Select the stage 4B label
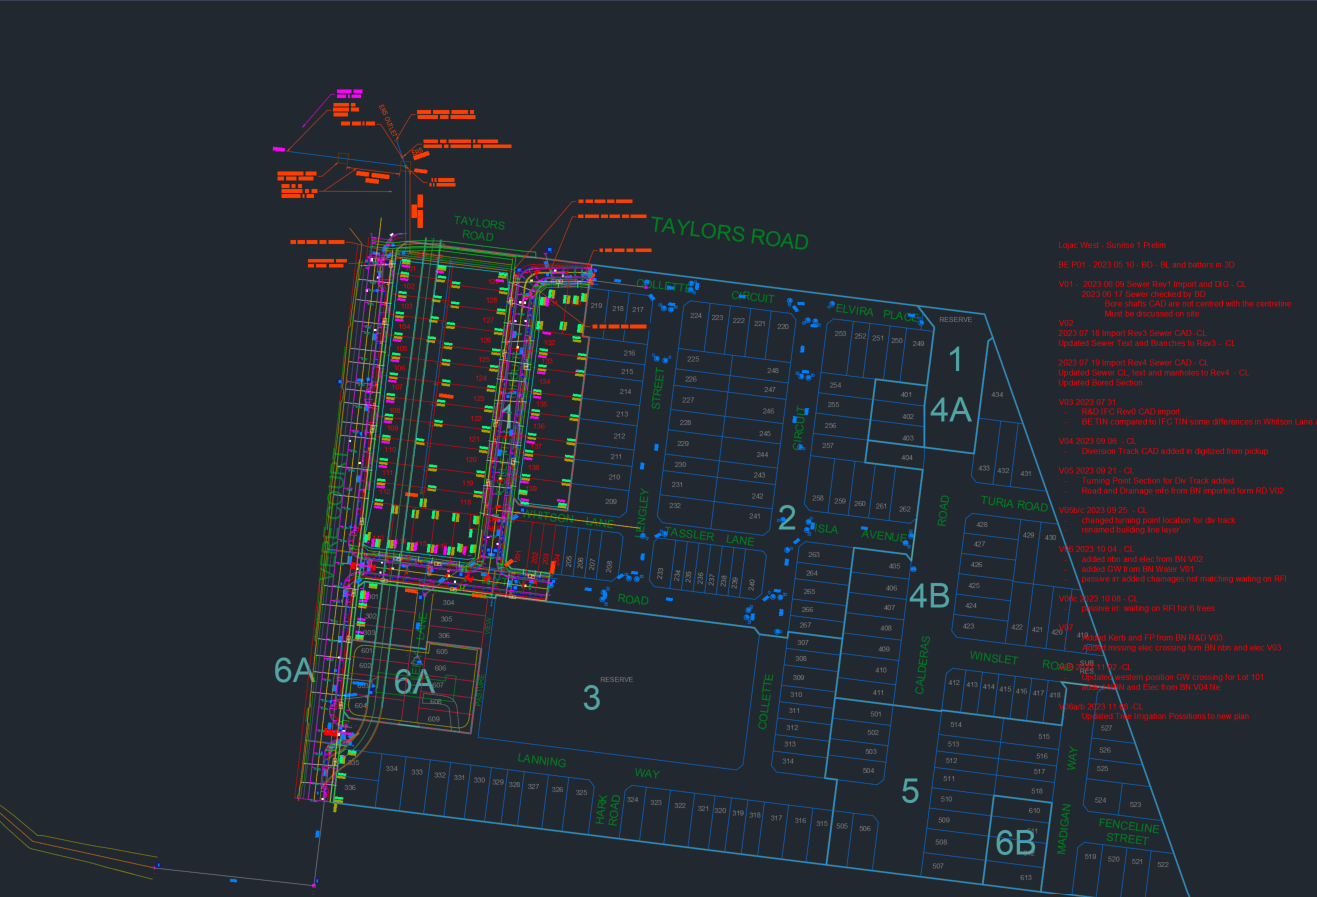This screenshot has width=1317, height=897. [929, 596]
